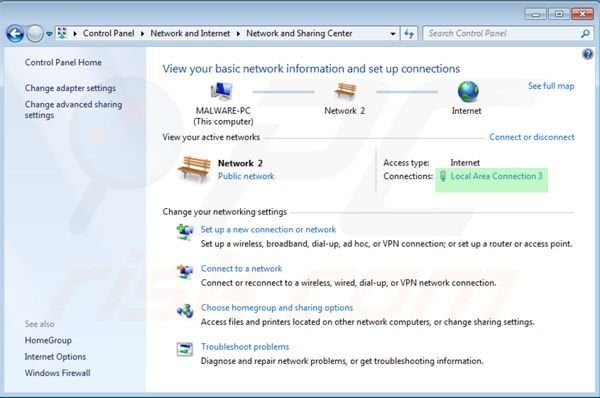
Task: Open the address bar history dropdown
Action: coord(393,34)
